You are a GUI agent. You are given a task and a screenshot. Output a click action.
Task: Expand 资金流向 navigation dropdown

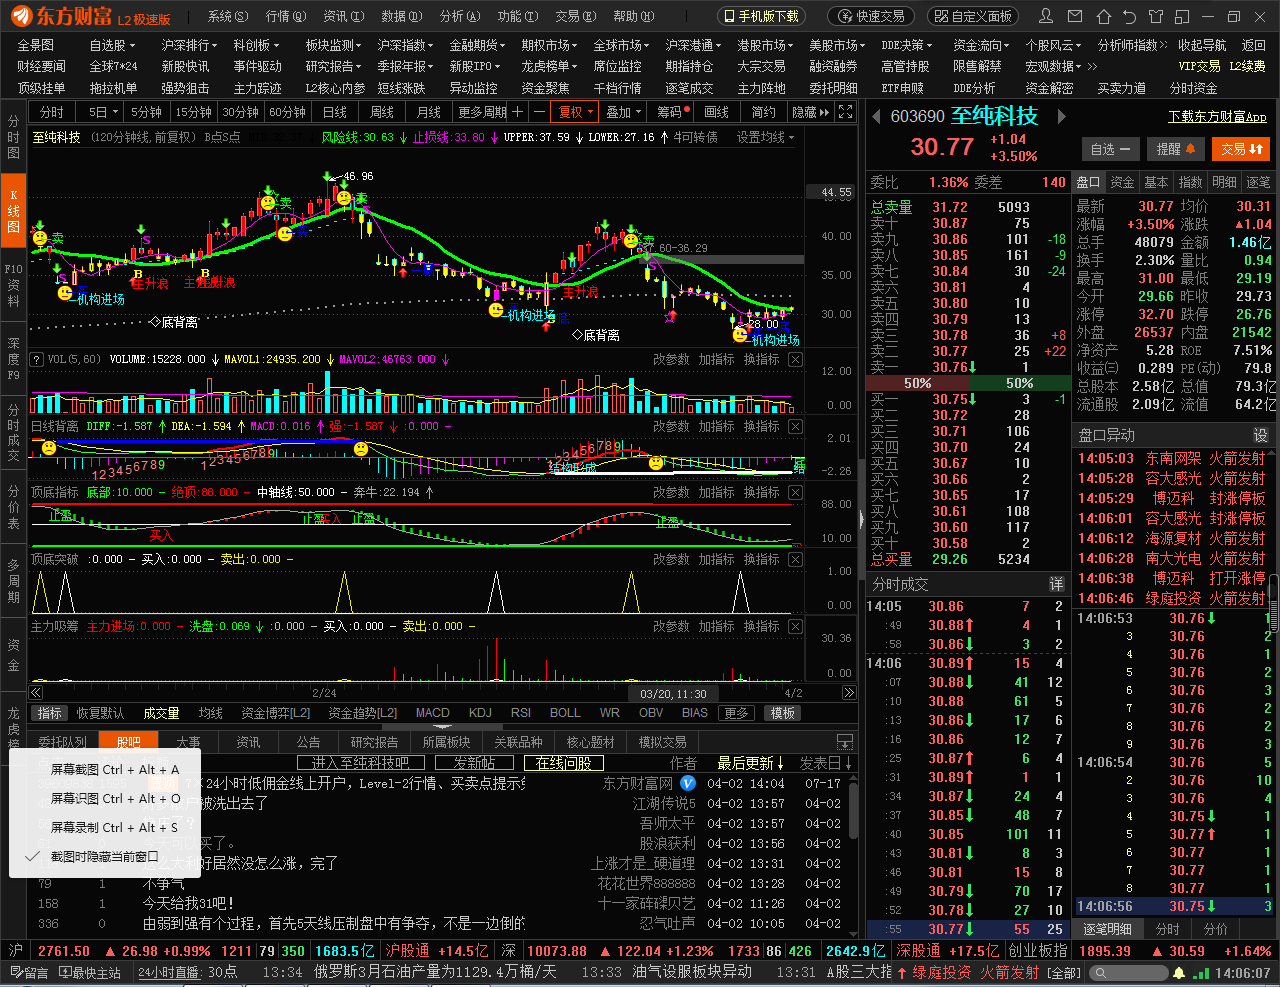(981, 45)
